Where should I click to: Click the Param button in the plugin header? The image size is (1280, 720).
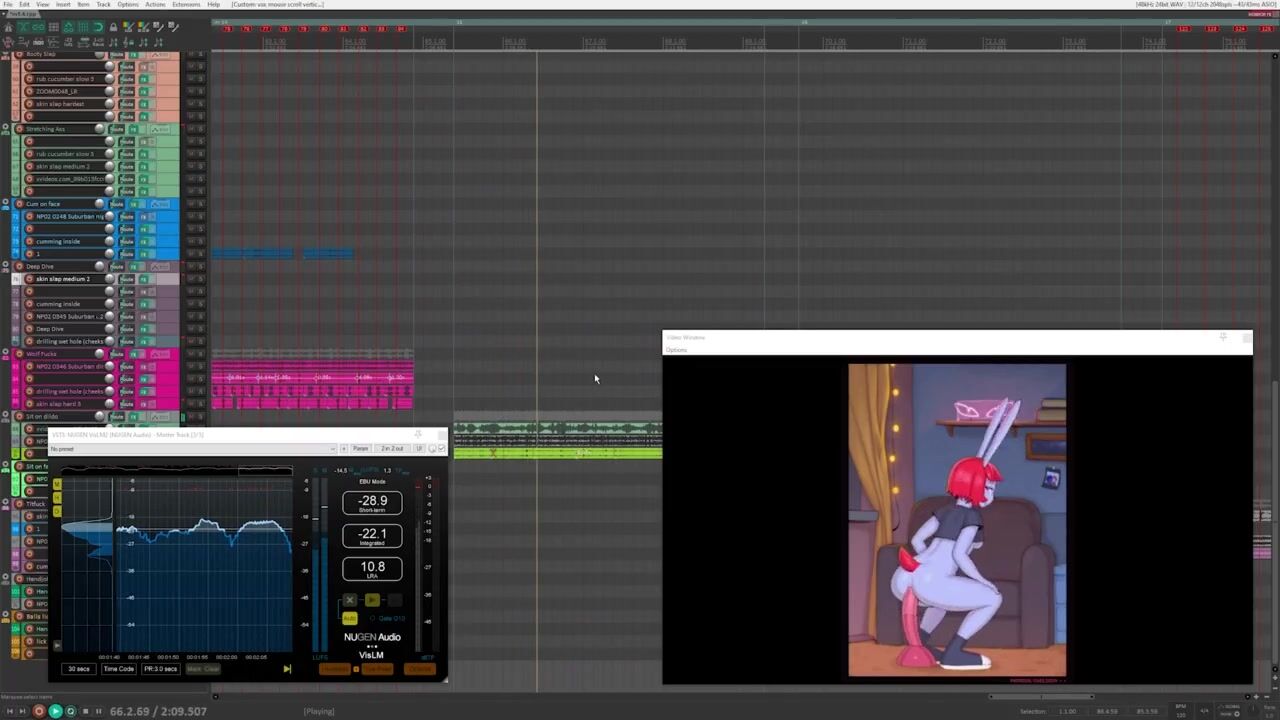[x=361, y=448]
